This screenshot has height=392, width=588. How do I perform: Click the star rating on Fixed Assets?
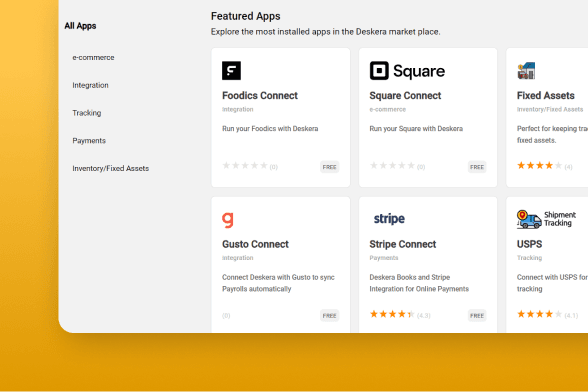pos(540,165)
